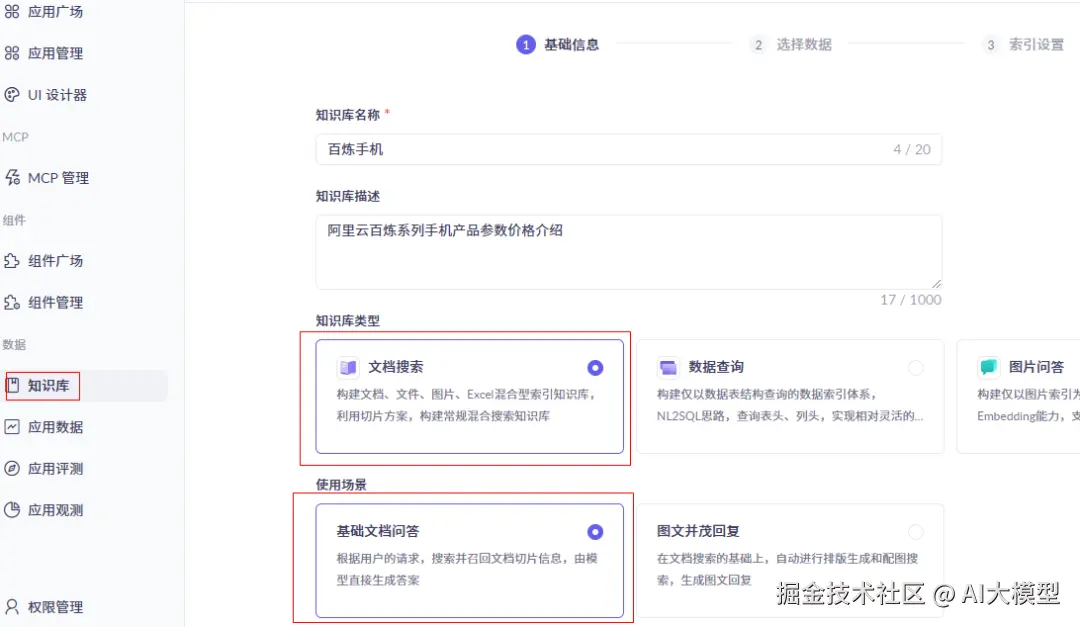1080x627 pixels.
Task: Click the 图片问答 card's chat icon
Action: tap(988, 367)
